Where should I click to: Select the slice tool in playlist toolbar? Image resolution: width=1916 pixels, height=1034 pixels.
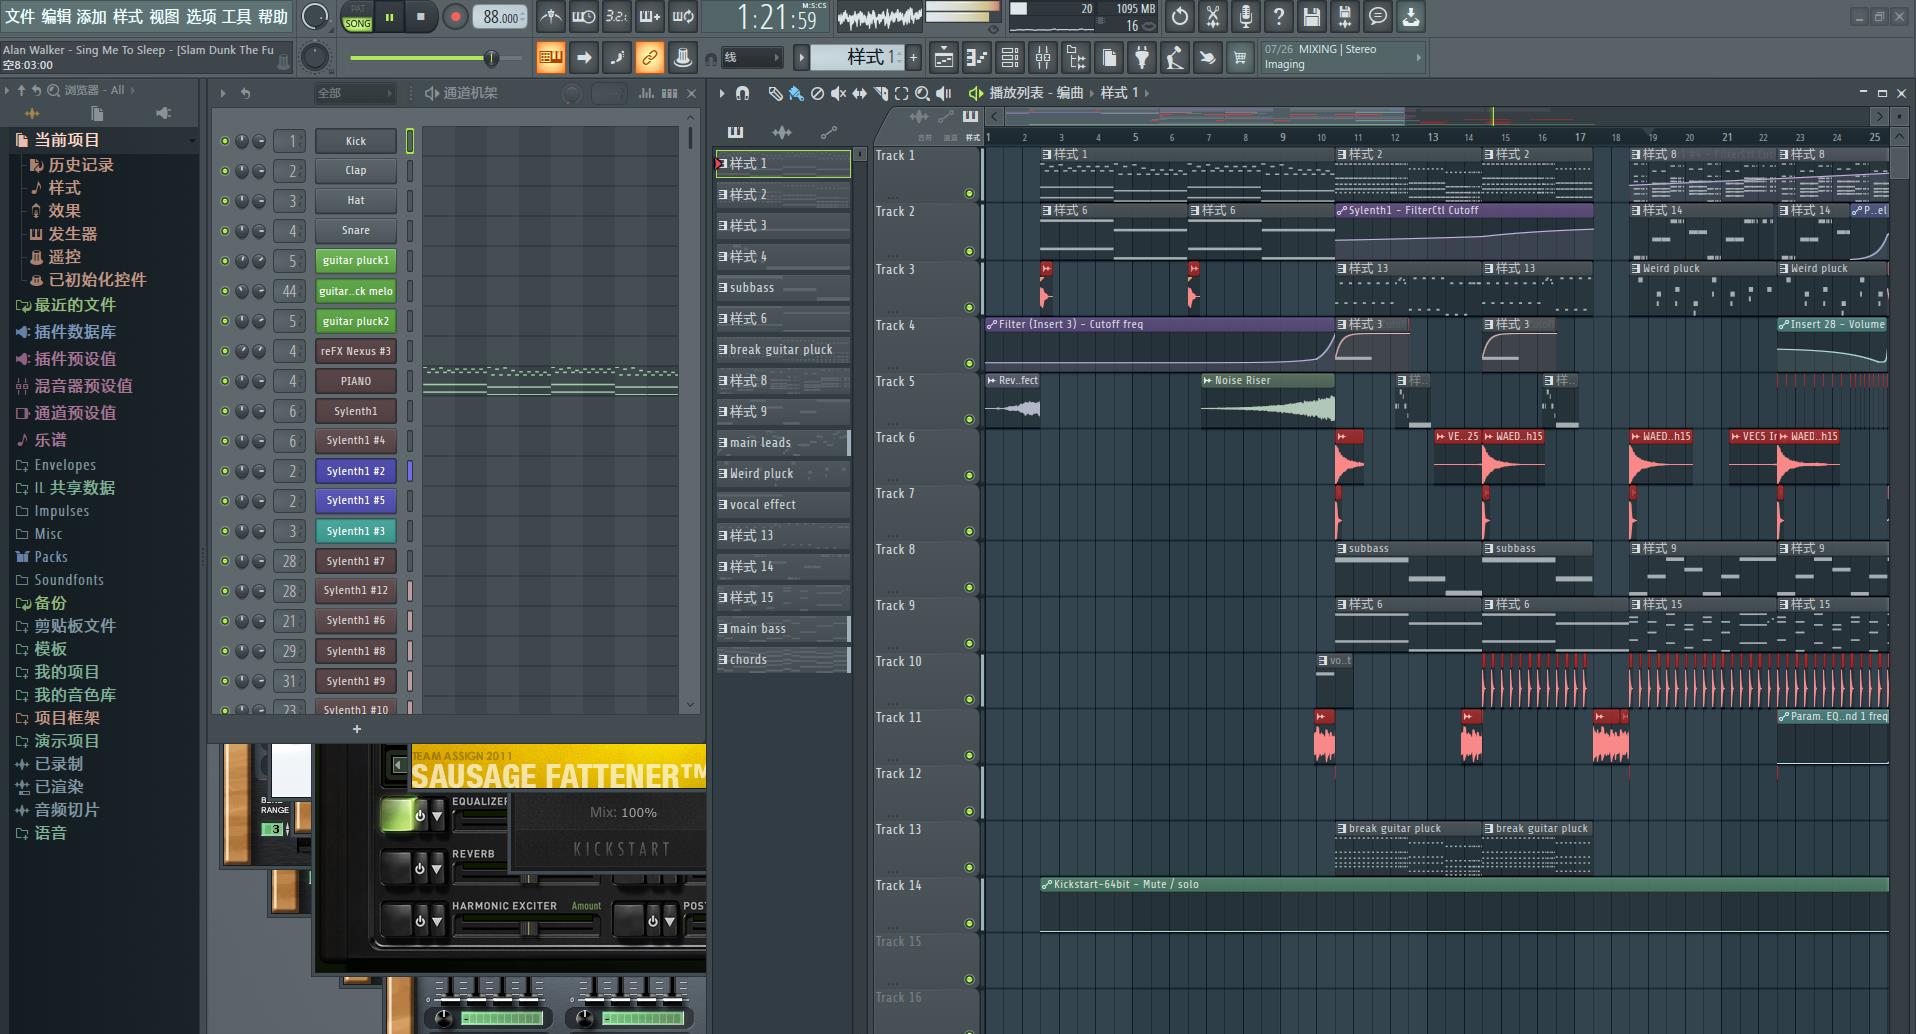(x=880, y=93)
